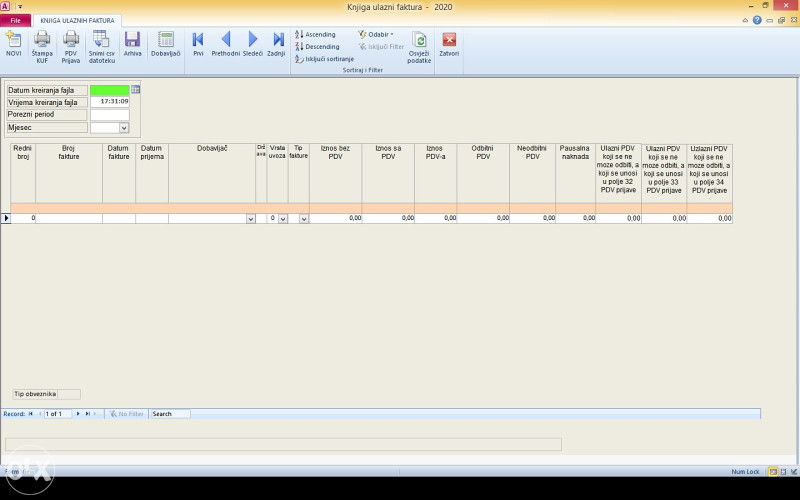Click the No Filter indicator
Screen dimensions: 800x500
(127, 414)
